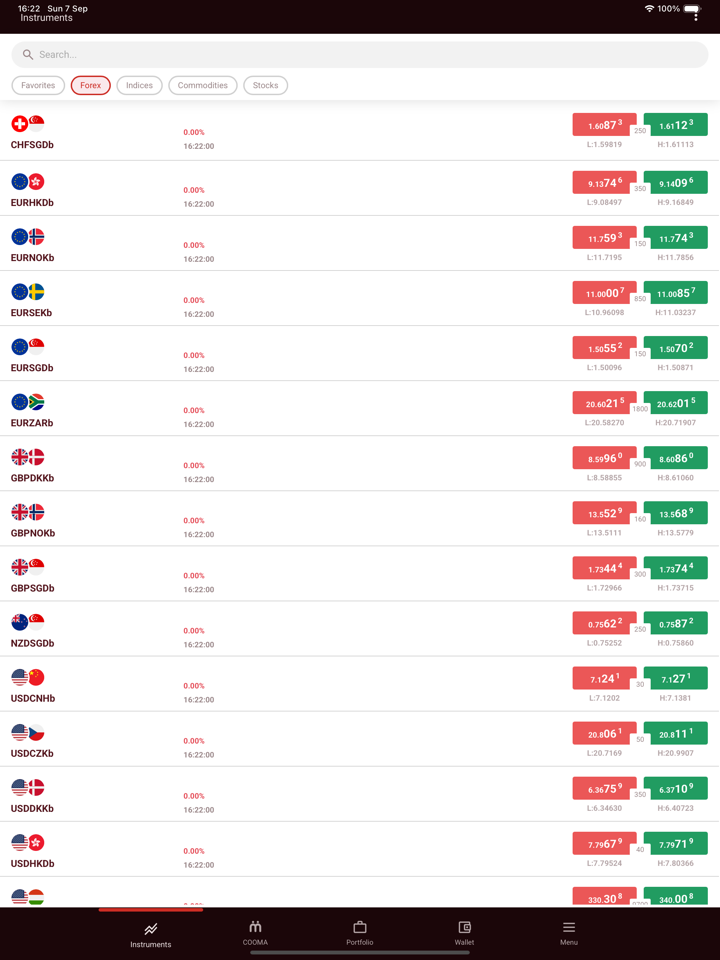
Task: Select the Forex filter chip
Action: click(91, 86)
